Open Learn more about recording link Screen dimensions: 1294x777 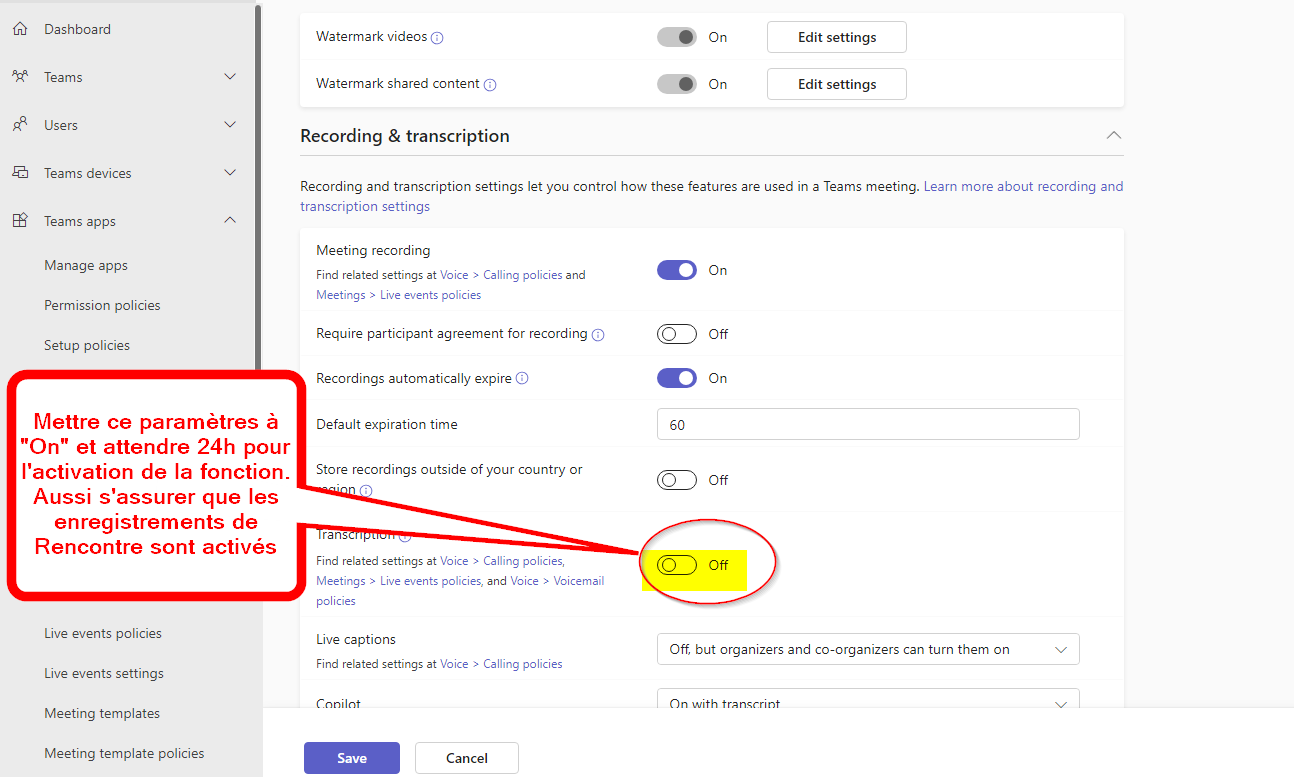coord(1023,186)
